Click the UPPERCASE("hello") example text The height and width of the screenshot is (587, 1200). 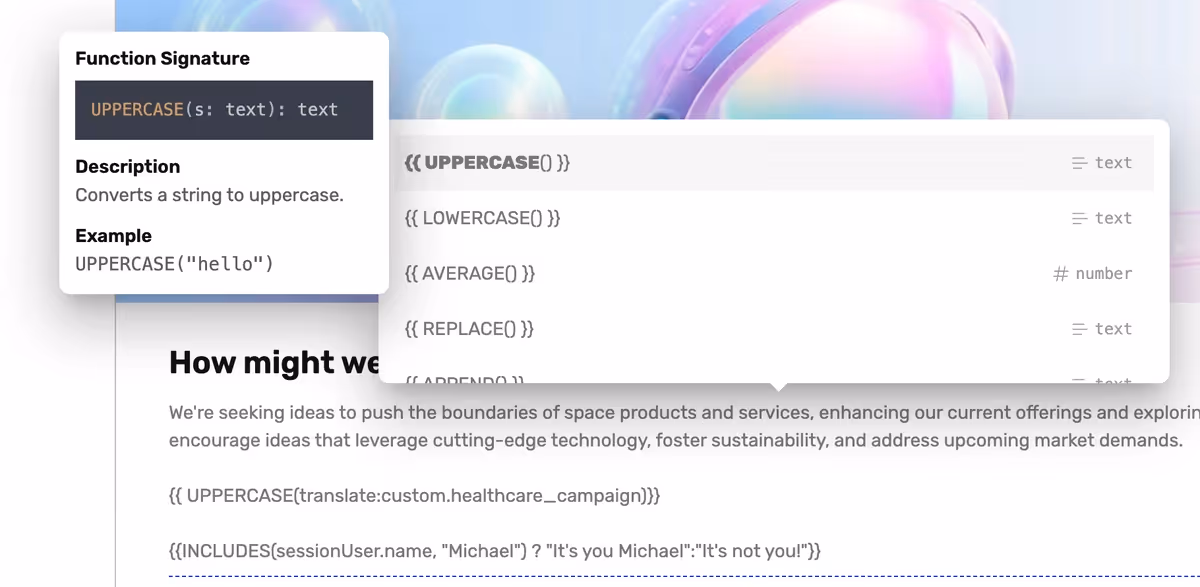tap(174, 264)
